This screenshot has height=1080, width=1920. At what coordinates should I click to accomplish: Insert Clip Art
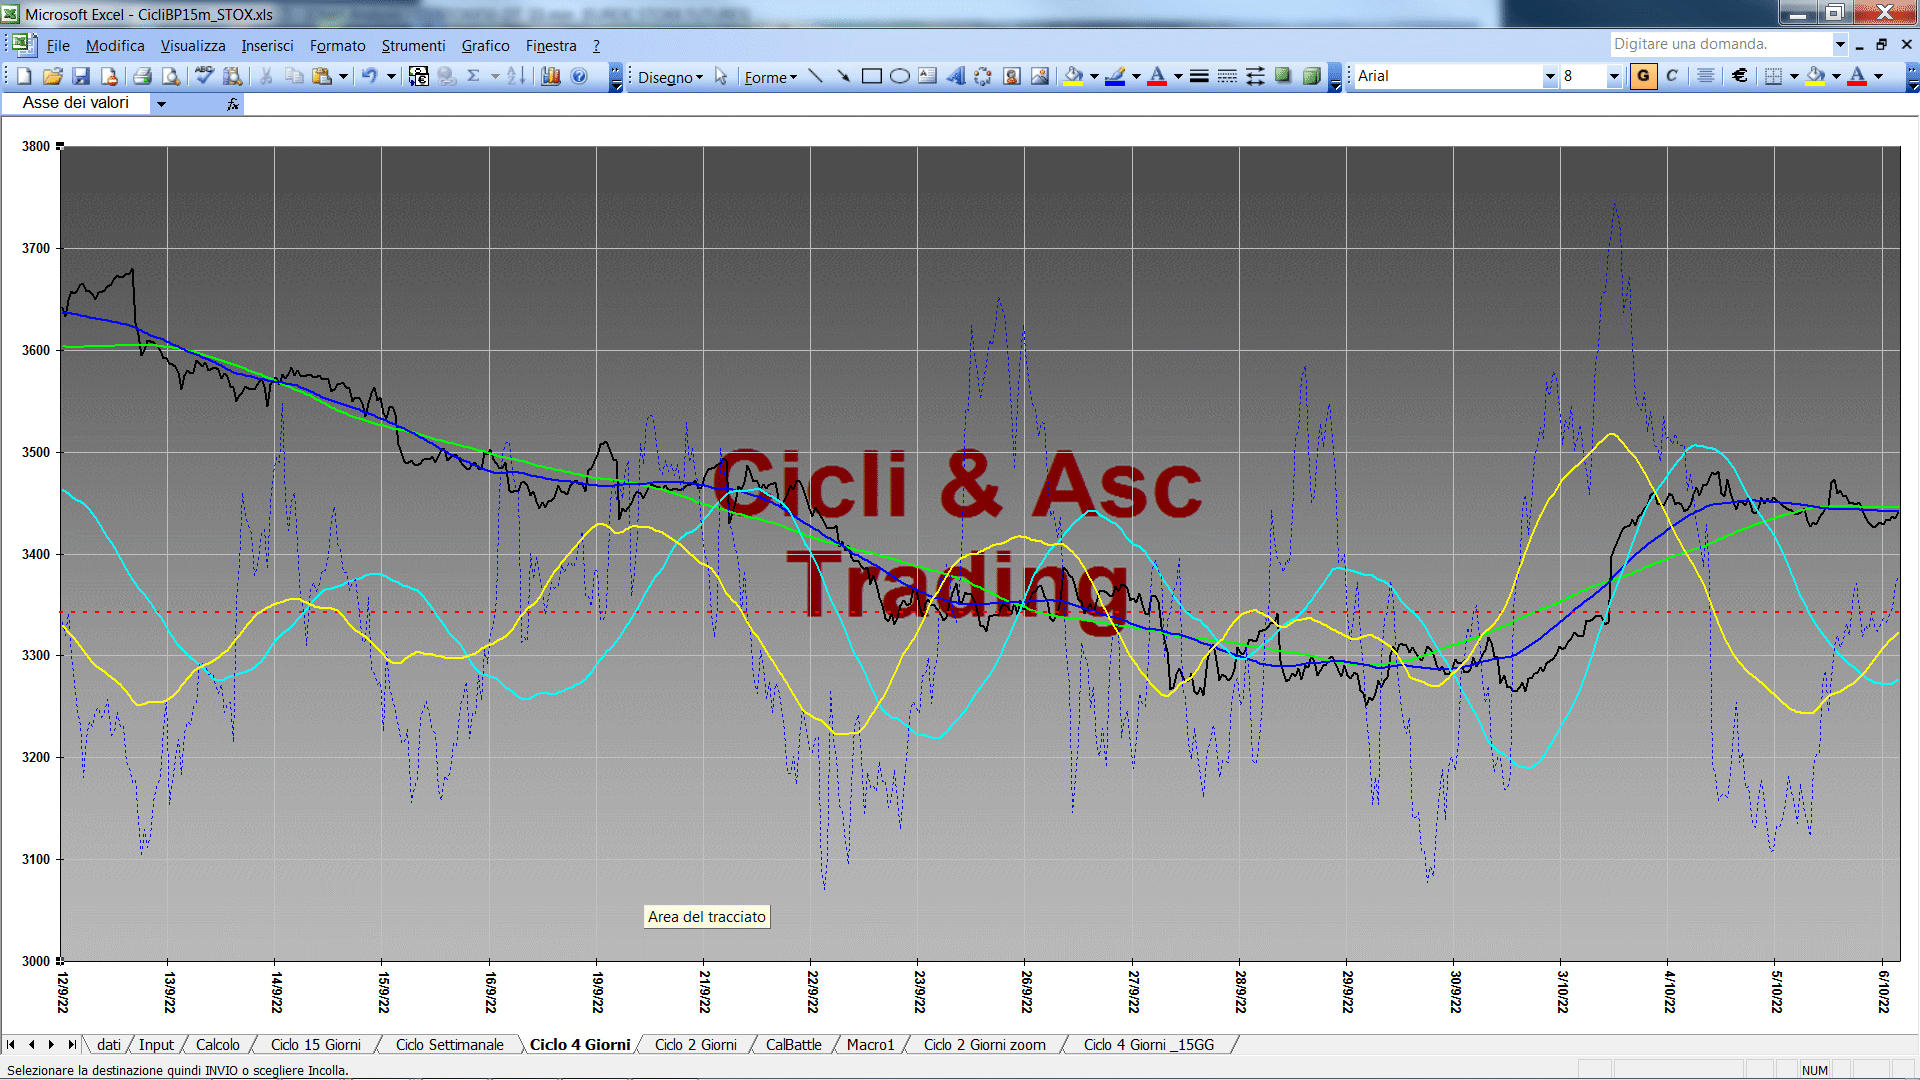[1011, 76]
